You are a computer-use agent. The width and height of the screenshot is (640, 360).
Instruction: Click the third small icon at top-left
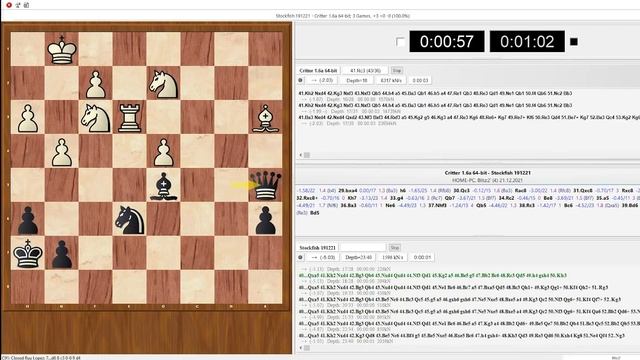[x=27, y=5]
